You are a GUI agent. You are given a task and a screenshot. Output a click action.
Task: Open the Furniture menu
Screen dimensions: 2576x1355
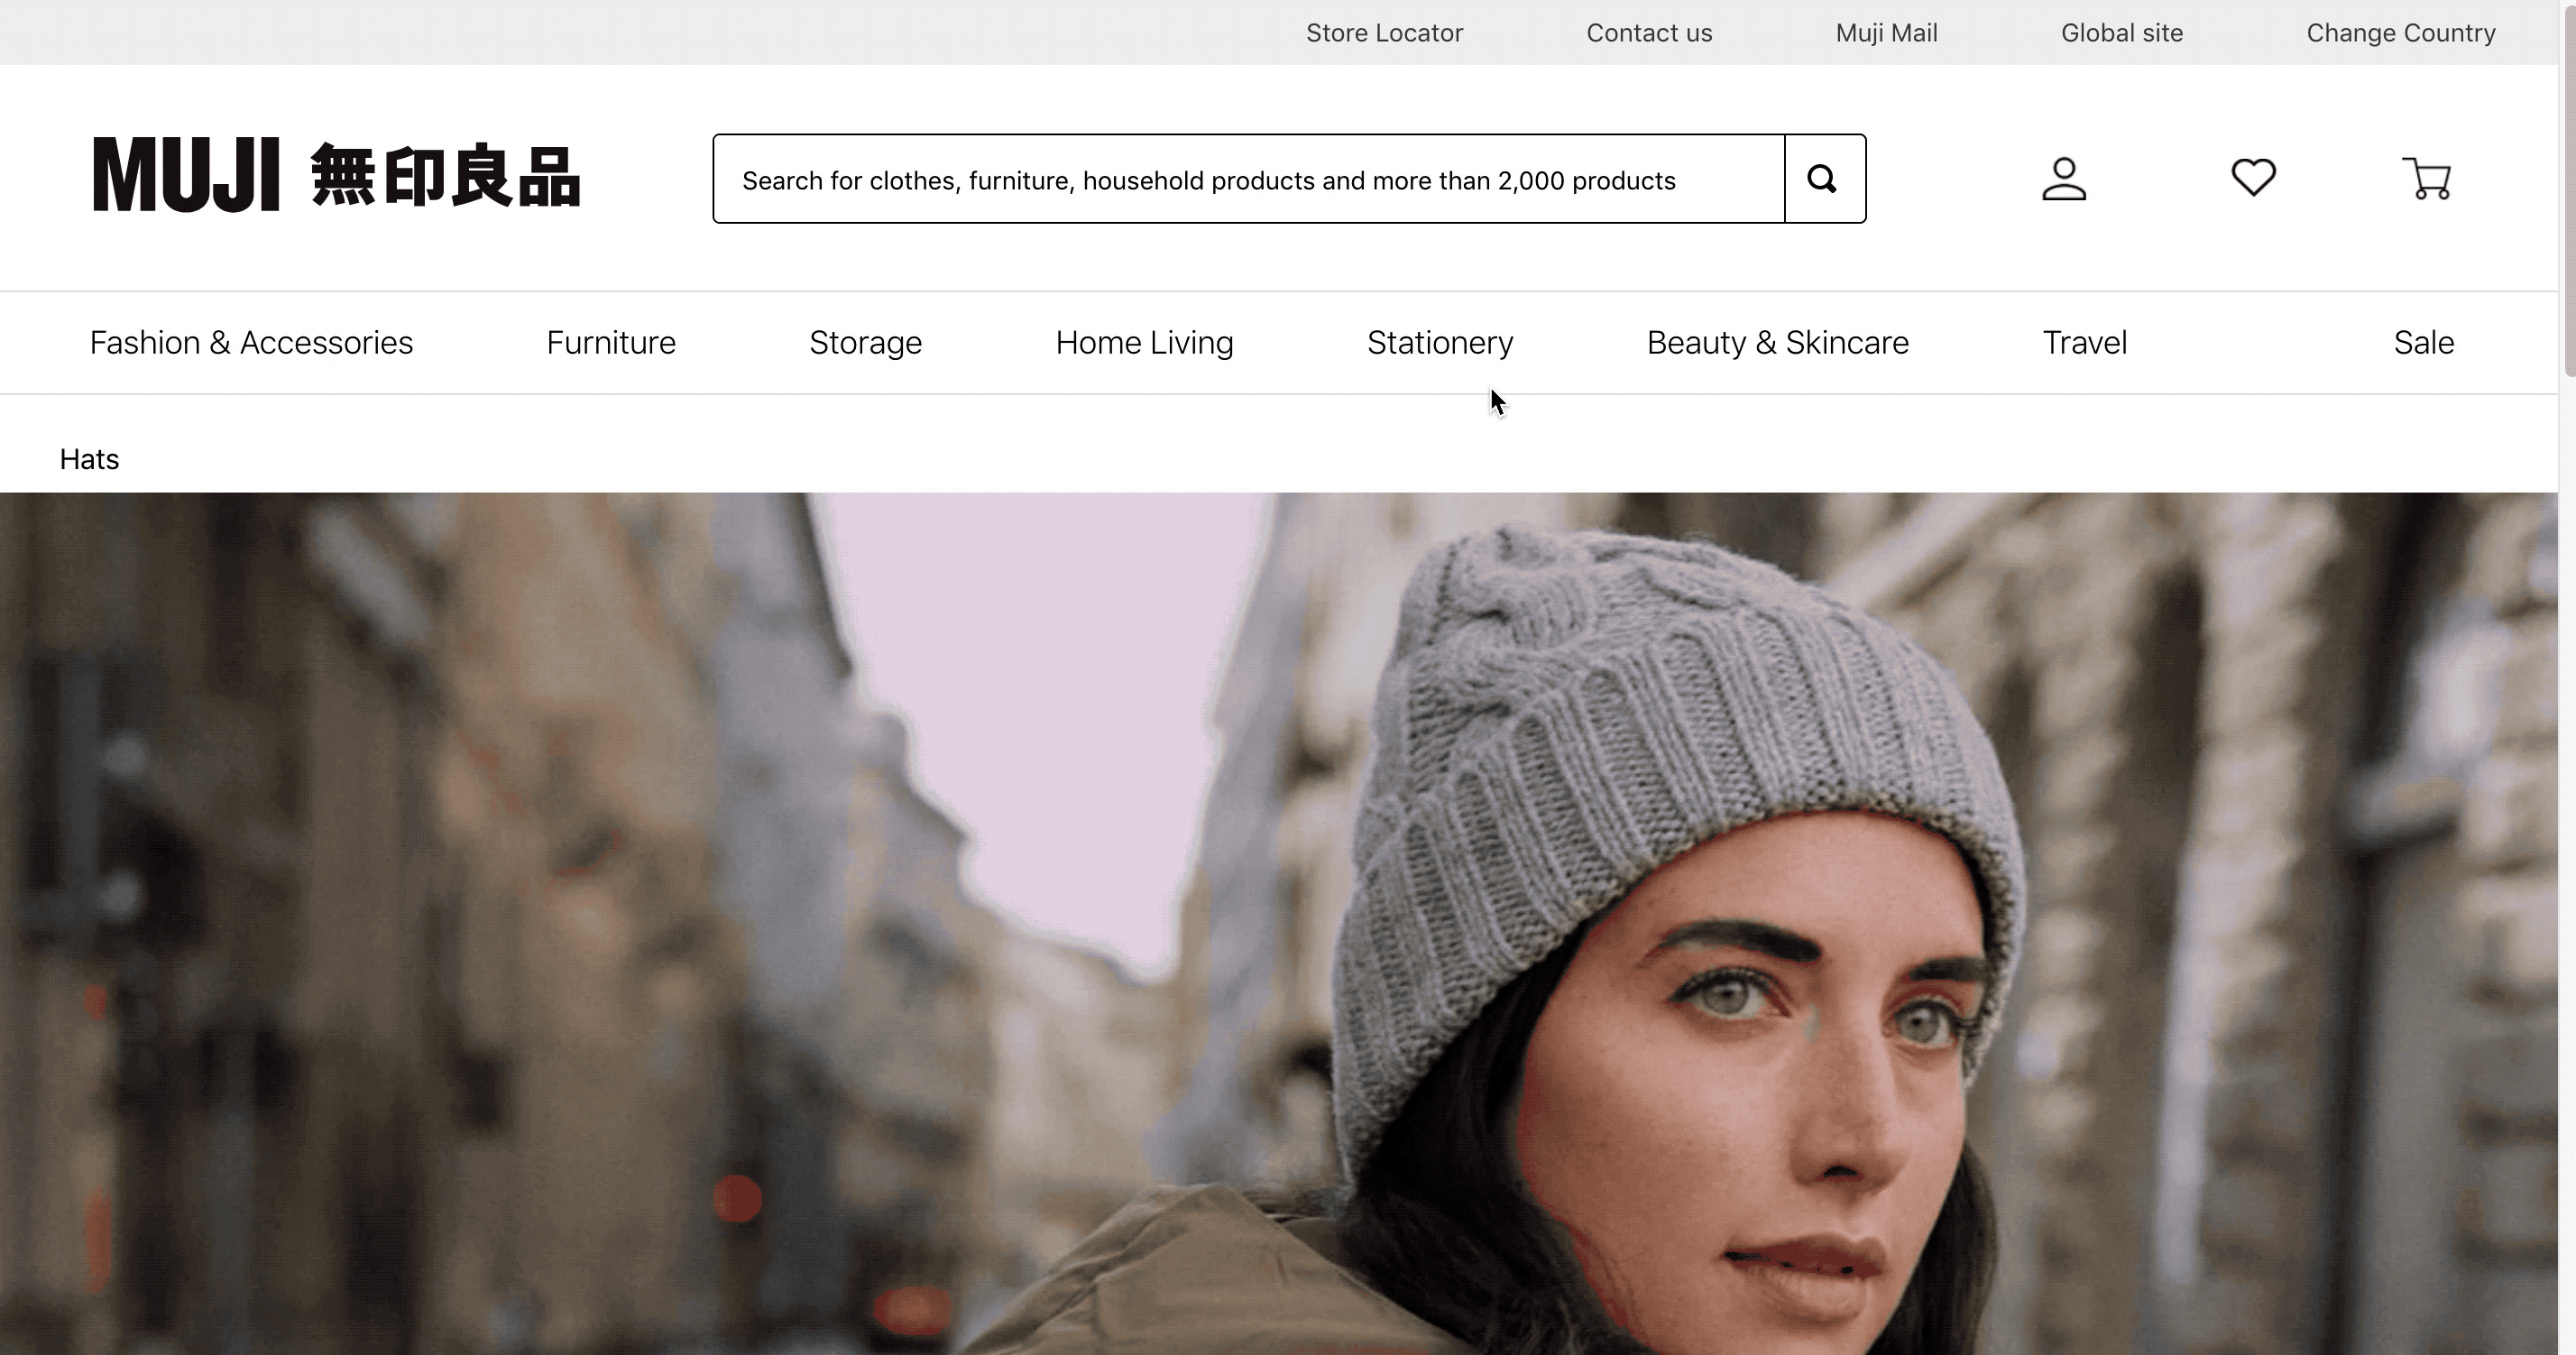pyautogui.click(x=611, y=343)
